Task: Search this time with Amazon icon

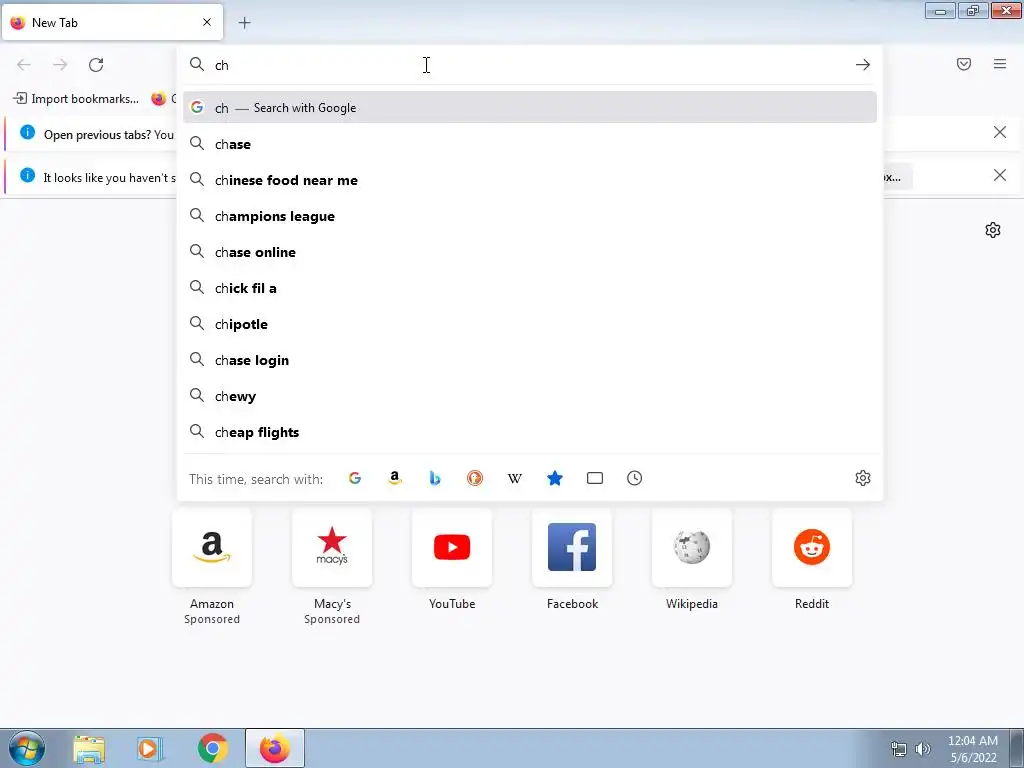Action: (394, 478)
